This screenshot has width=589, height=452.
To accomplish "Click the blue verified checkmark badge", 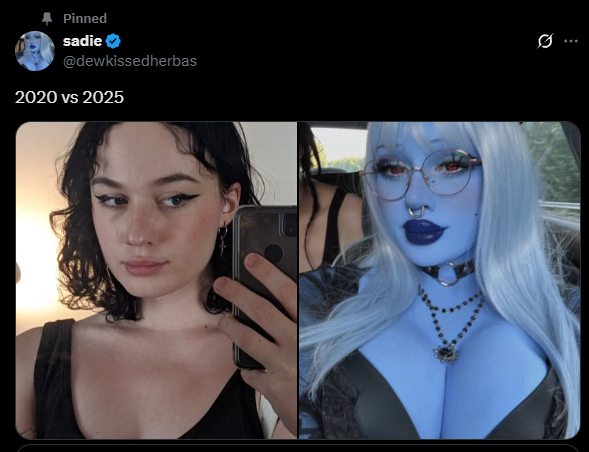I will 113,41.
